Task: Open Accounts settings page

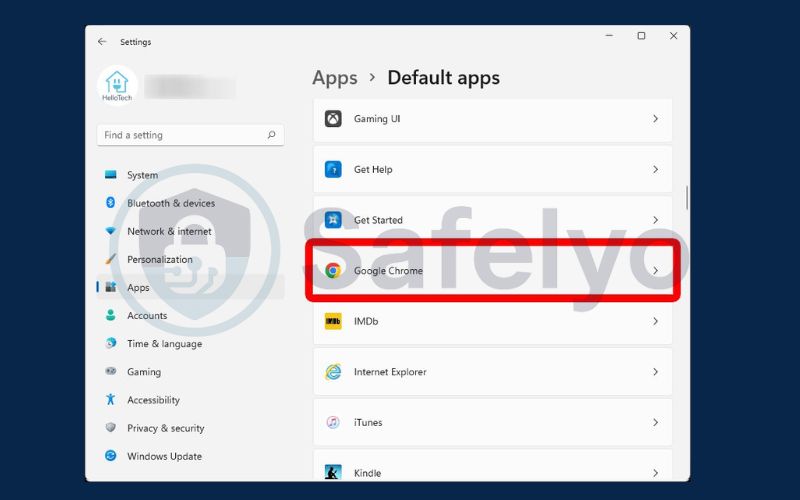Action: 190,315
